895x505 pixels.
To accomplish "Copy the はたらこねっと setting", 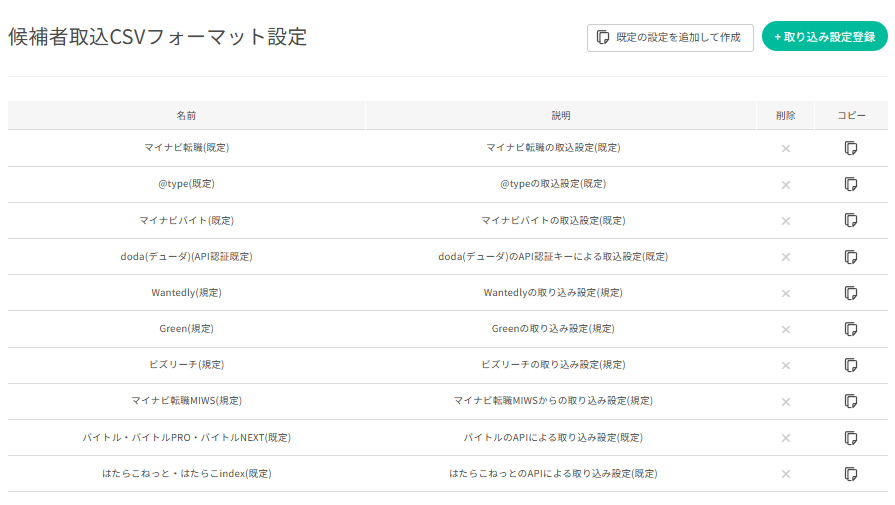I will coord(851,474).
